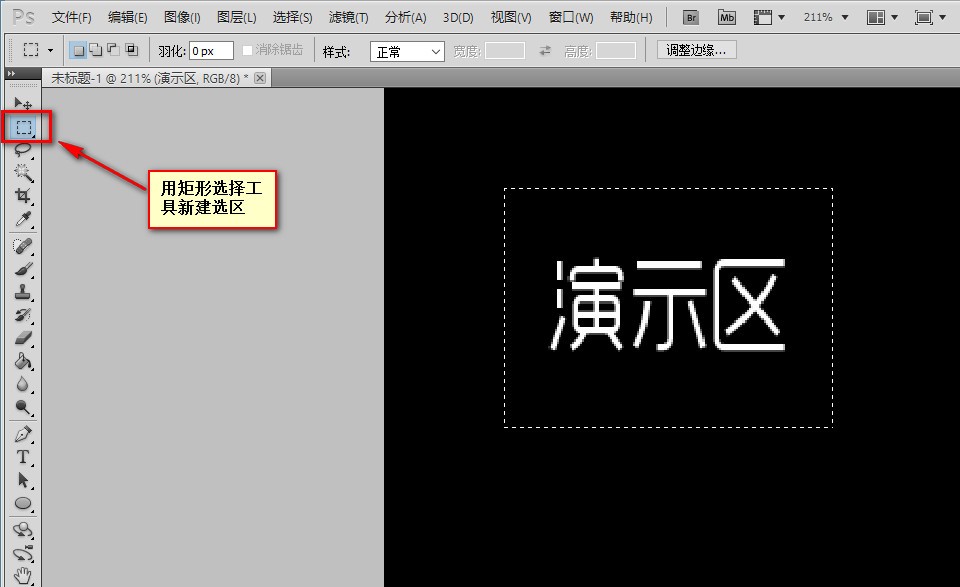Launch Adobe Bridge via Br icon

click(x=690, y=17)
